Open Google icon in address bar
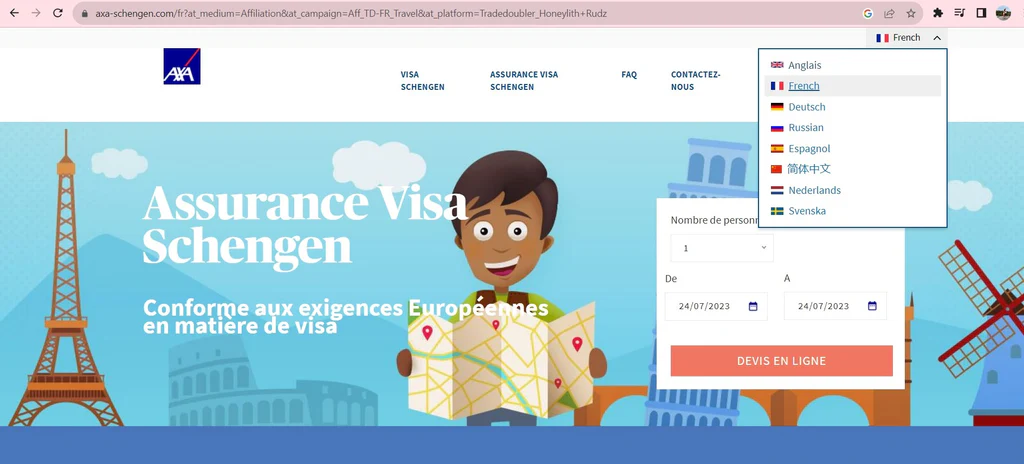The height and width of the screenshot is (464, 1024). click(x=867, y=13)
